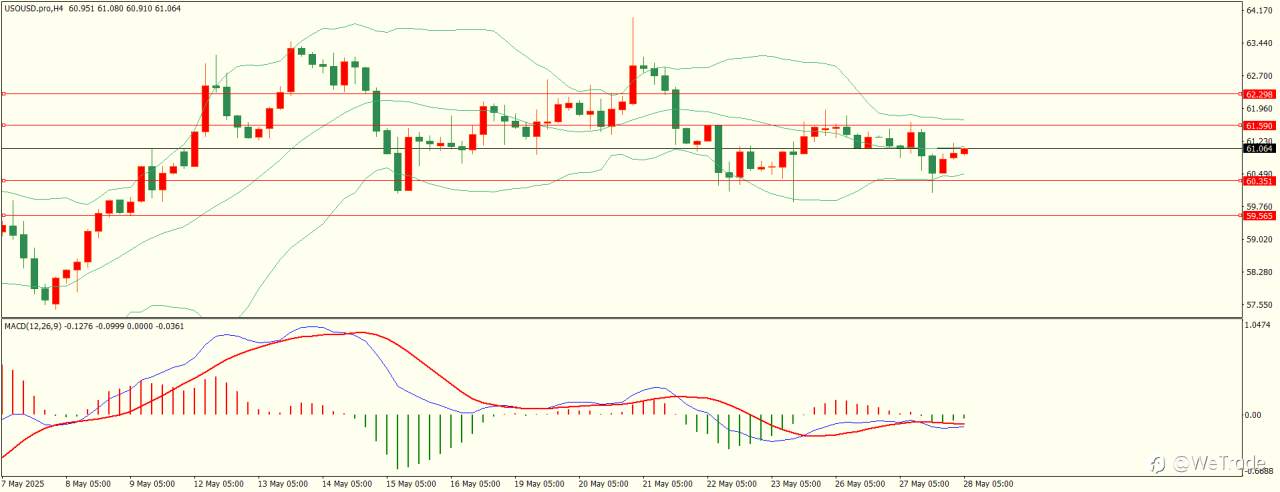The height and width of the screenshot is (492, 1280).
Task: Click the 57.550 price scale value
Action: [x=1258, y=304]
